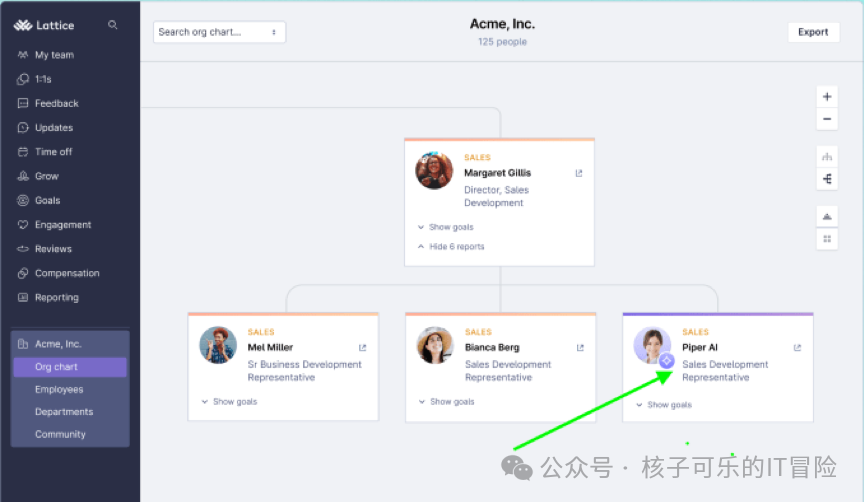Click the 125 people count text
Screen dimensions: 864x502
point(502,42)
